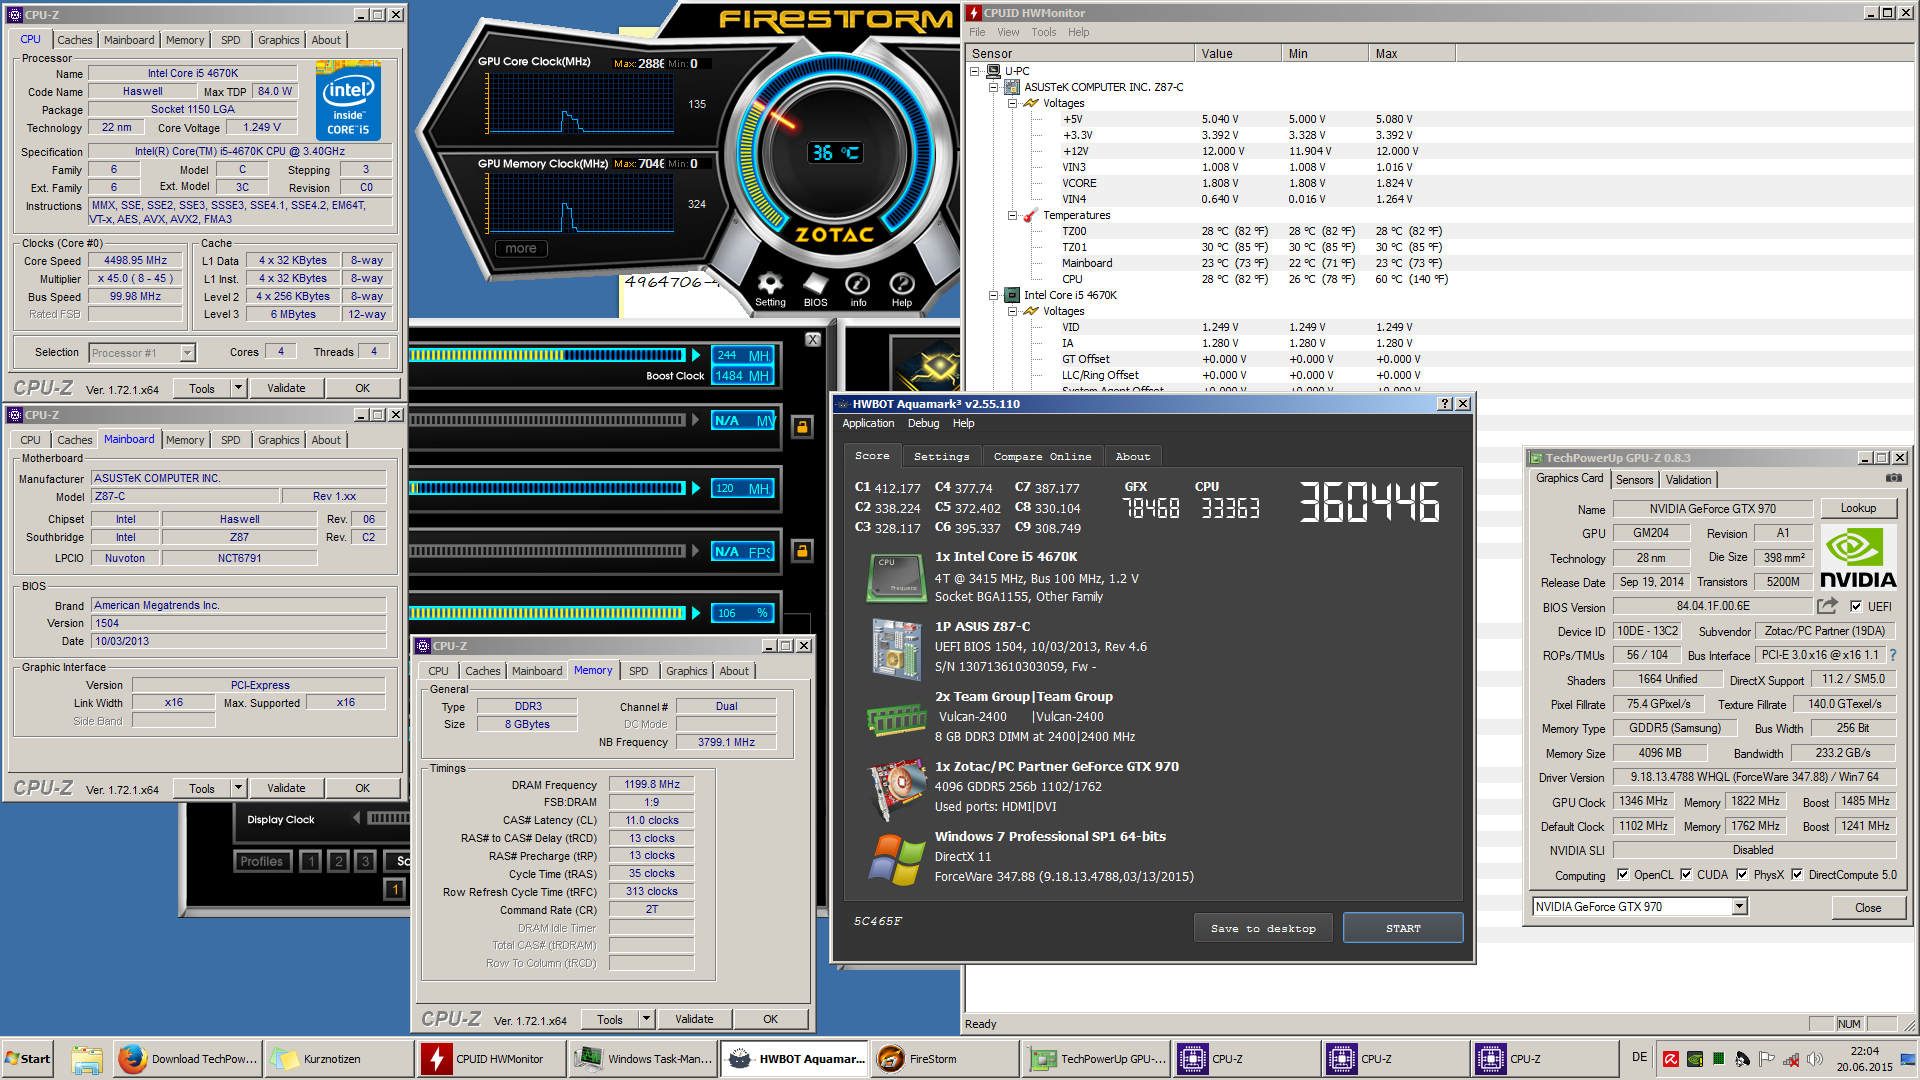Collapse the Intel Core i5 4670K node

click(994, 295)
